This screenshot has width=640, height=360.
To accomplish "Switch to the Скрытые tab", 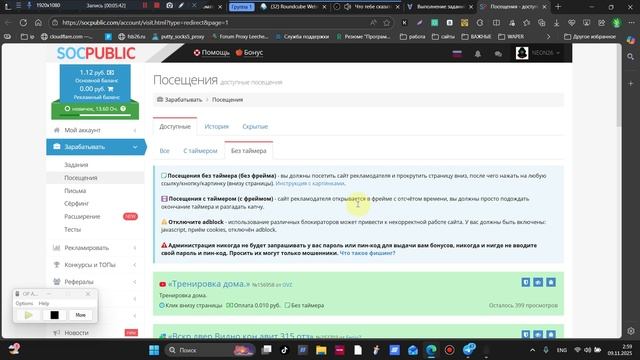I will coord(255,127).
